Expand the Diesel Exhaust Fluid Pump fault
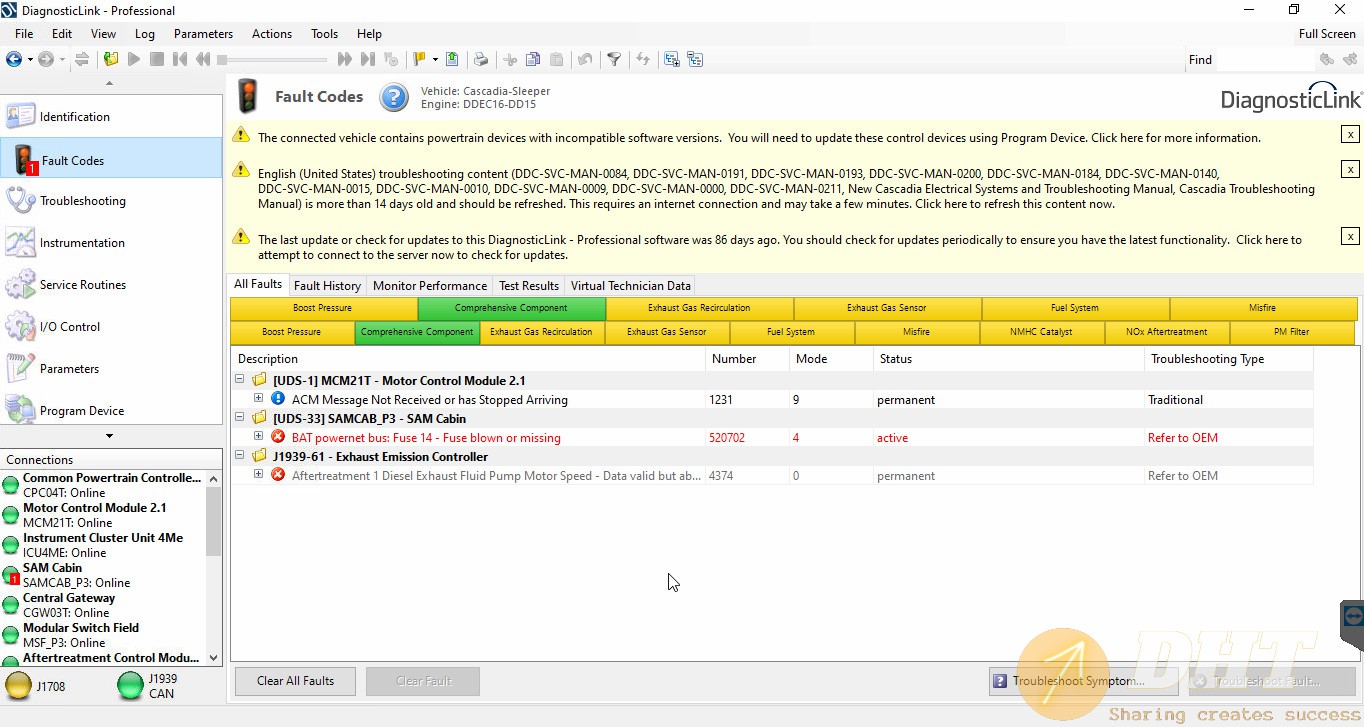 click(258, 475)
